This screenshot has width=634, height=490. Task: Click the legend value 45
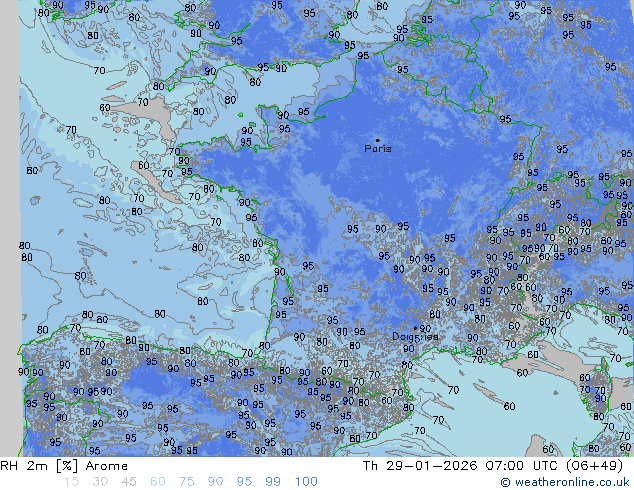[x=129, y=482]
